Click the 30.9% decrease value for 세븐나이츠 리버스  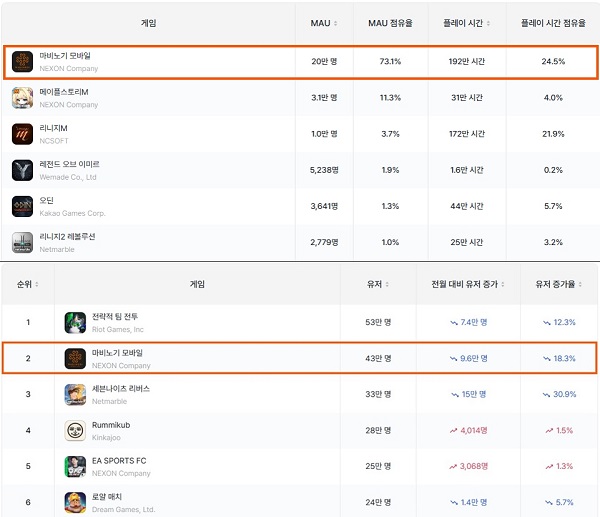(559, 394)
